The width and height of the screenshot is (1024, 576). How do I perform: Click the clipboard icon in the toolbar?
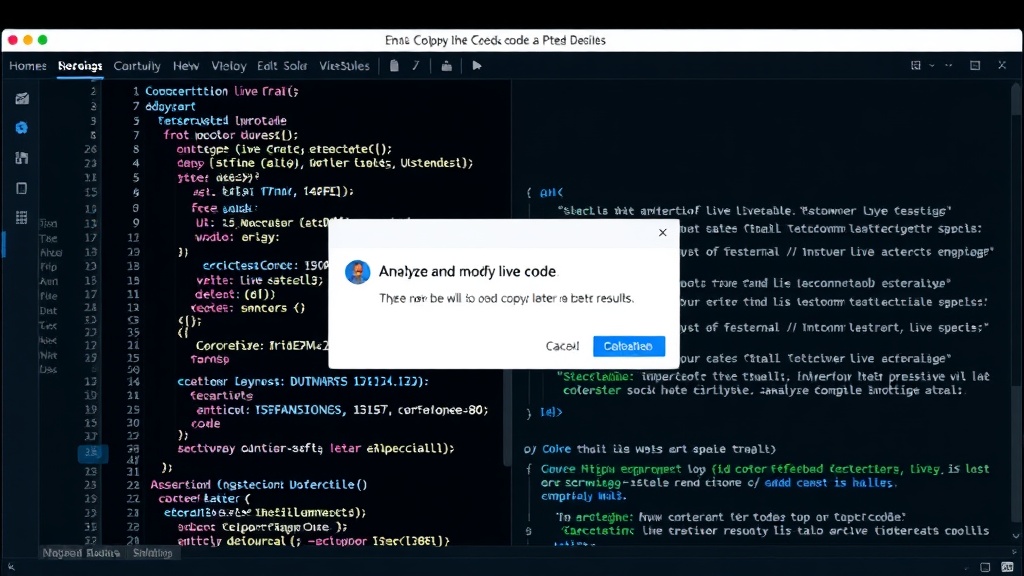point(394,65)
